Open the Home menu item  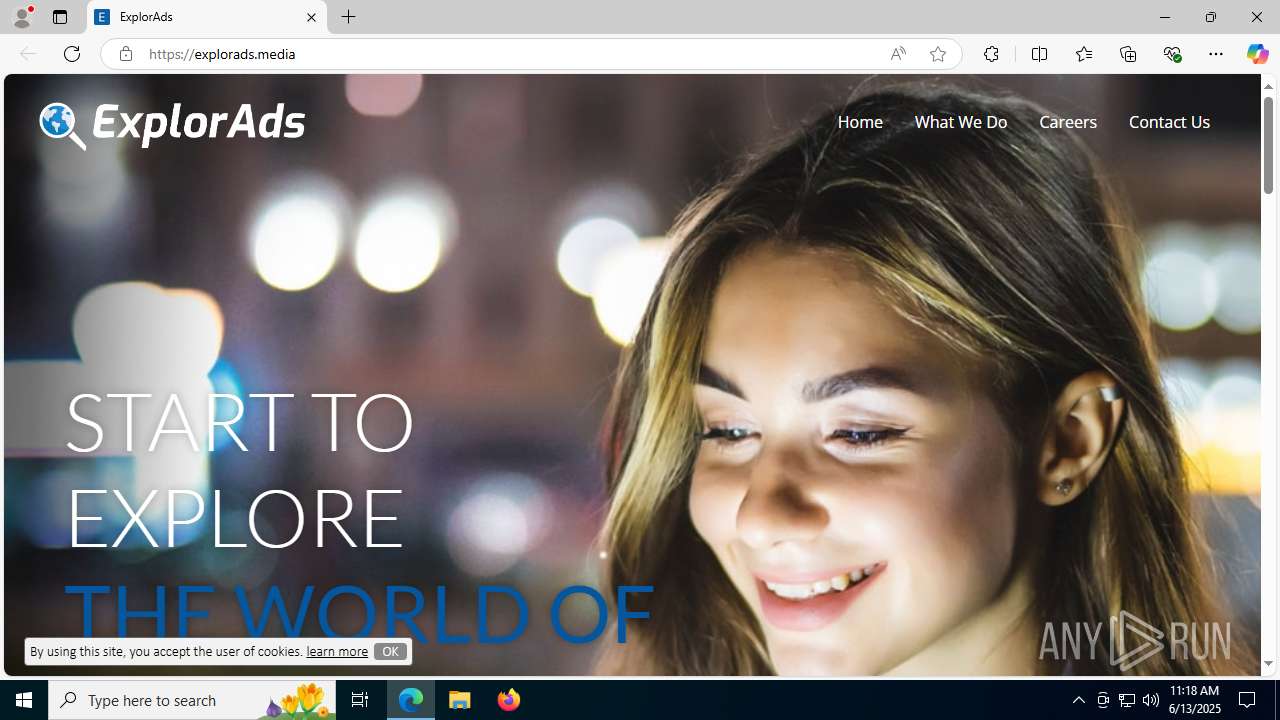coord(860,122)
